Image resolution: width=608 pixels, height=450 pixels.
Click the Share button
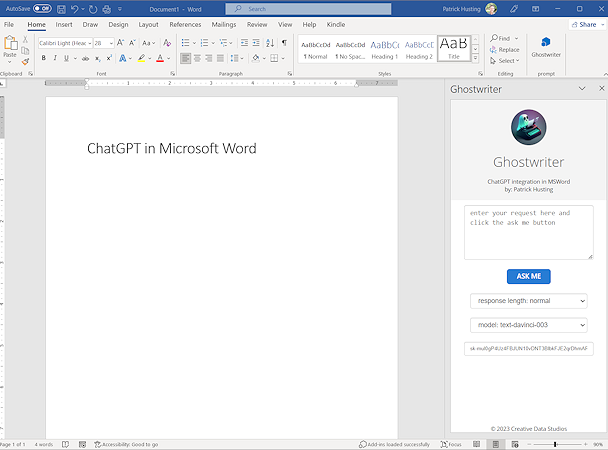click(582, 24)
